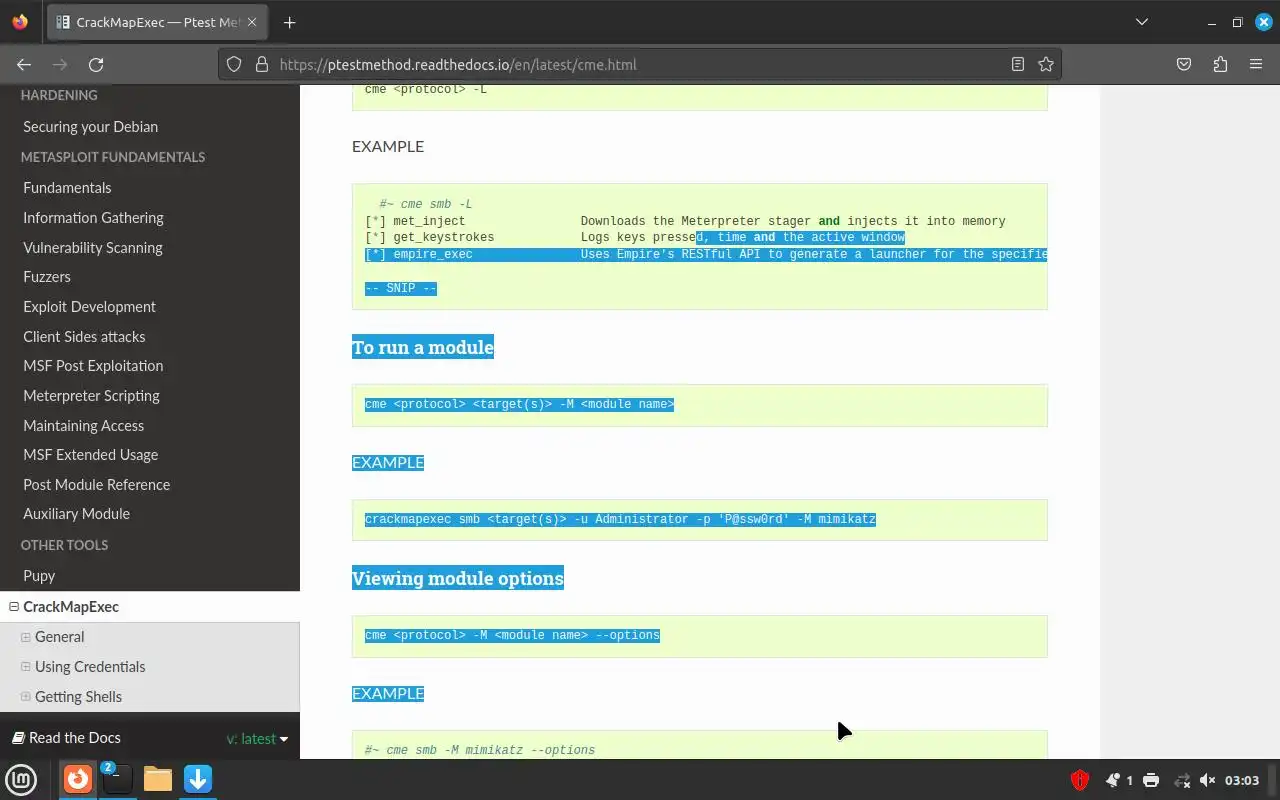The image size is (1280, 800).
Task: Open the Save to Pocket button
Action: coord(1184,64)
